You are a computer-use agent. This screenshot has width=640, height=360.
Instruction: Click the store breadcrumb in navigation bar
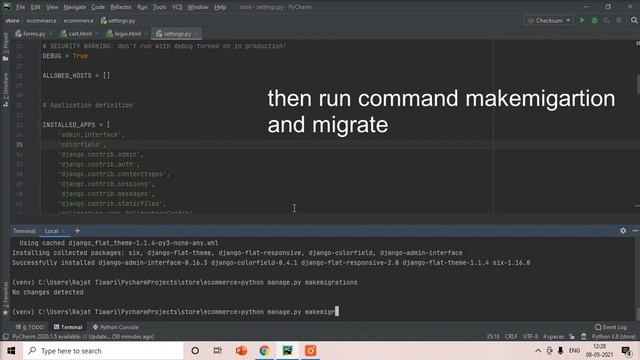click(12, 20)
